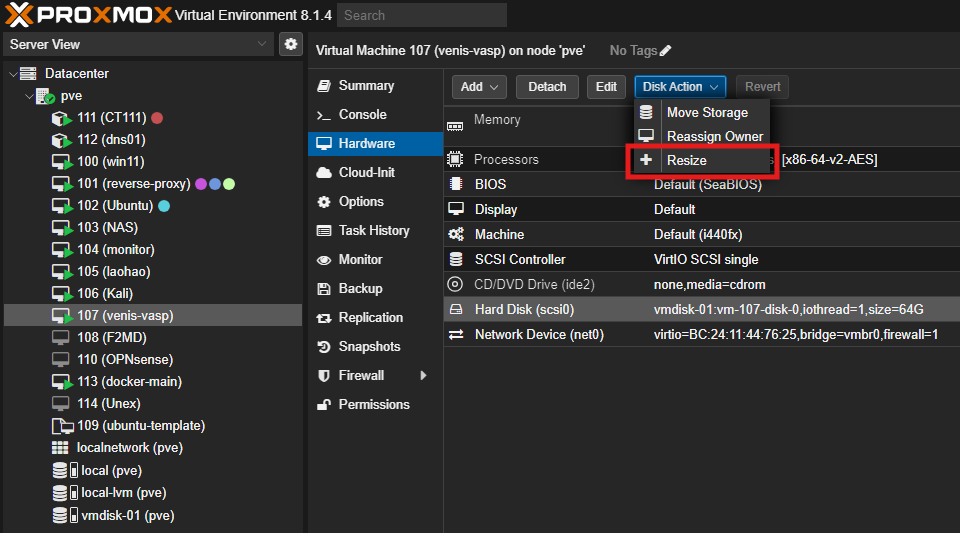This screenshot has width=960, height=533.
Task: Click the Proxmox logo
Action: pyautogui.click(x=87, y=15)
